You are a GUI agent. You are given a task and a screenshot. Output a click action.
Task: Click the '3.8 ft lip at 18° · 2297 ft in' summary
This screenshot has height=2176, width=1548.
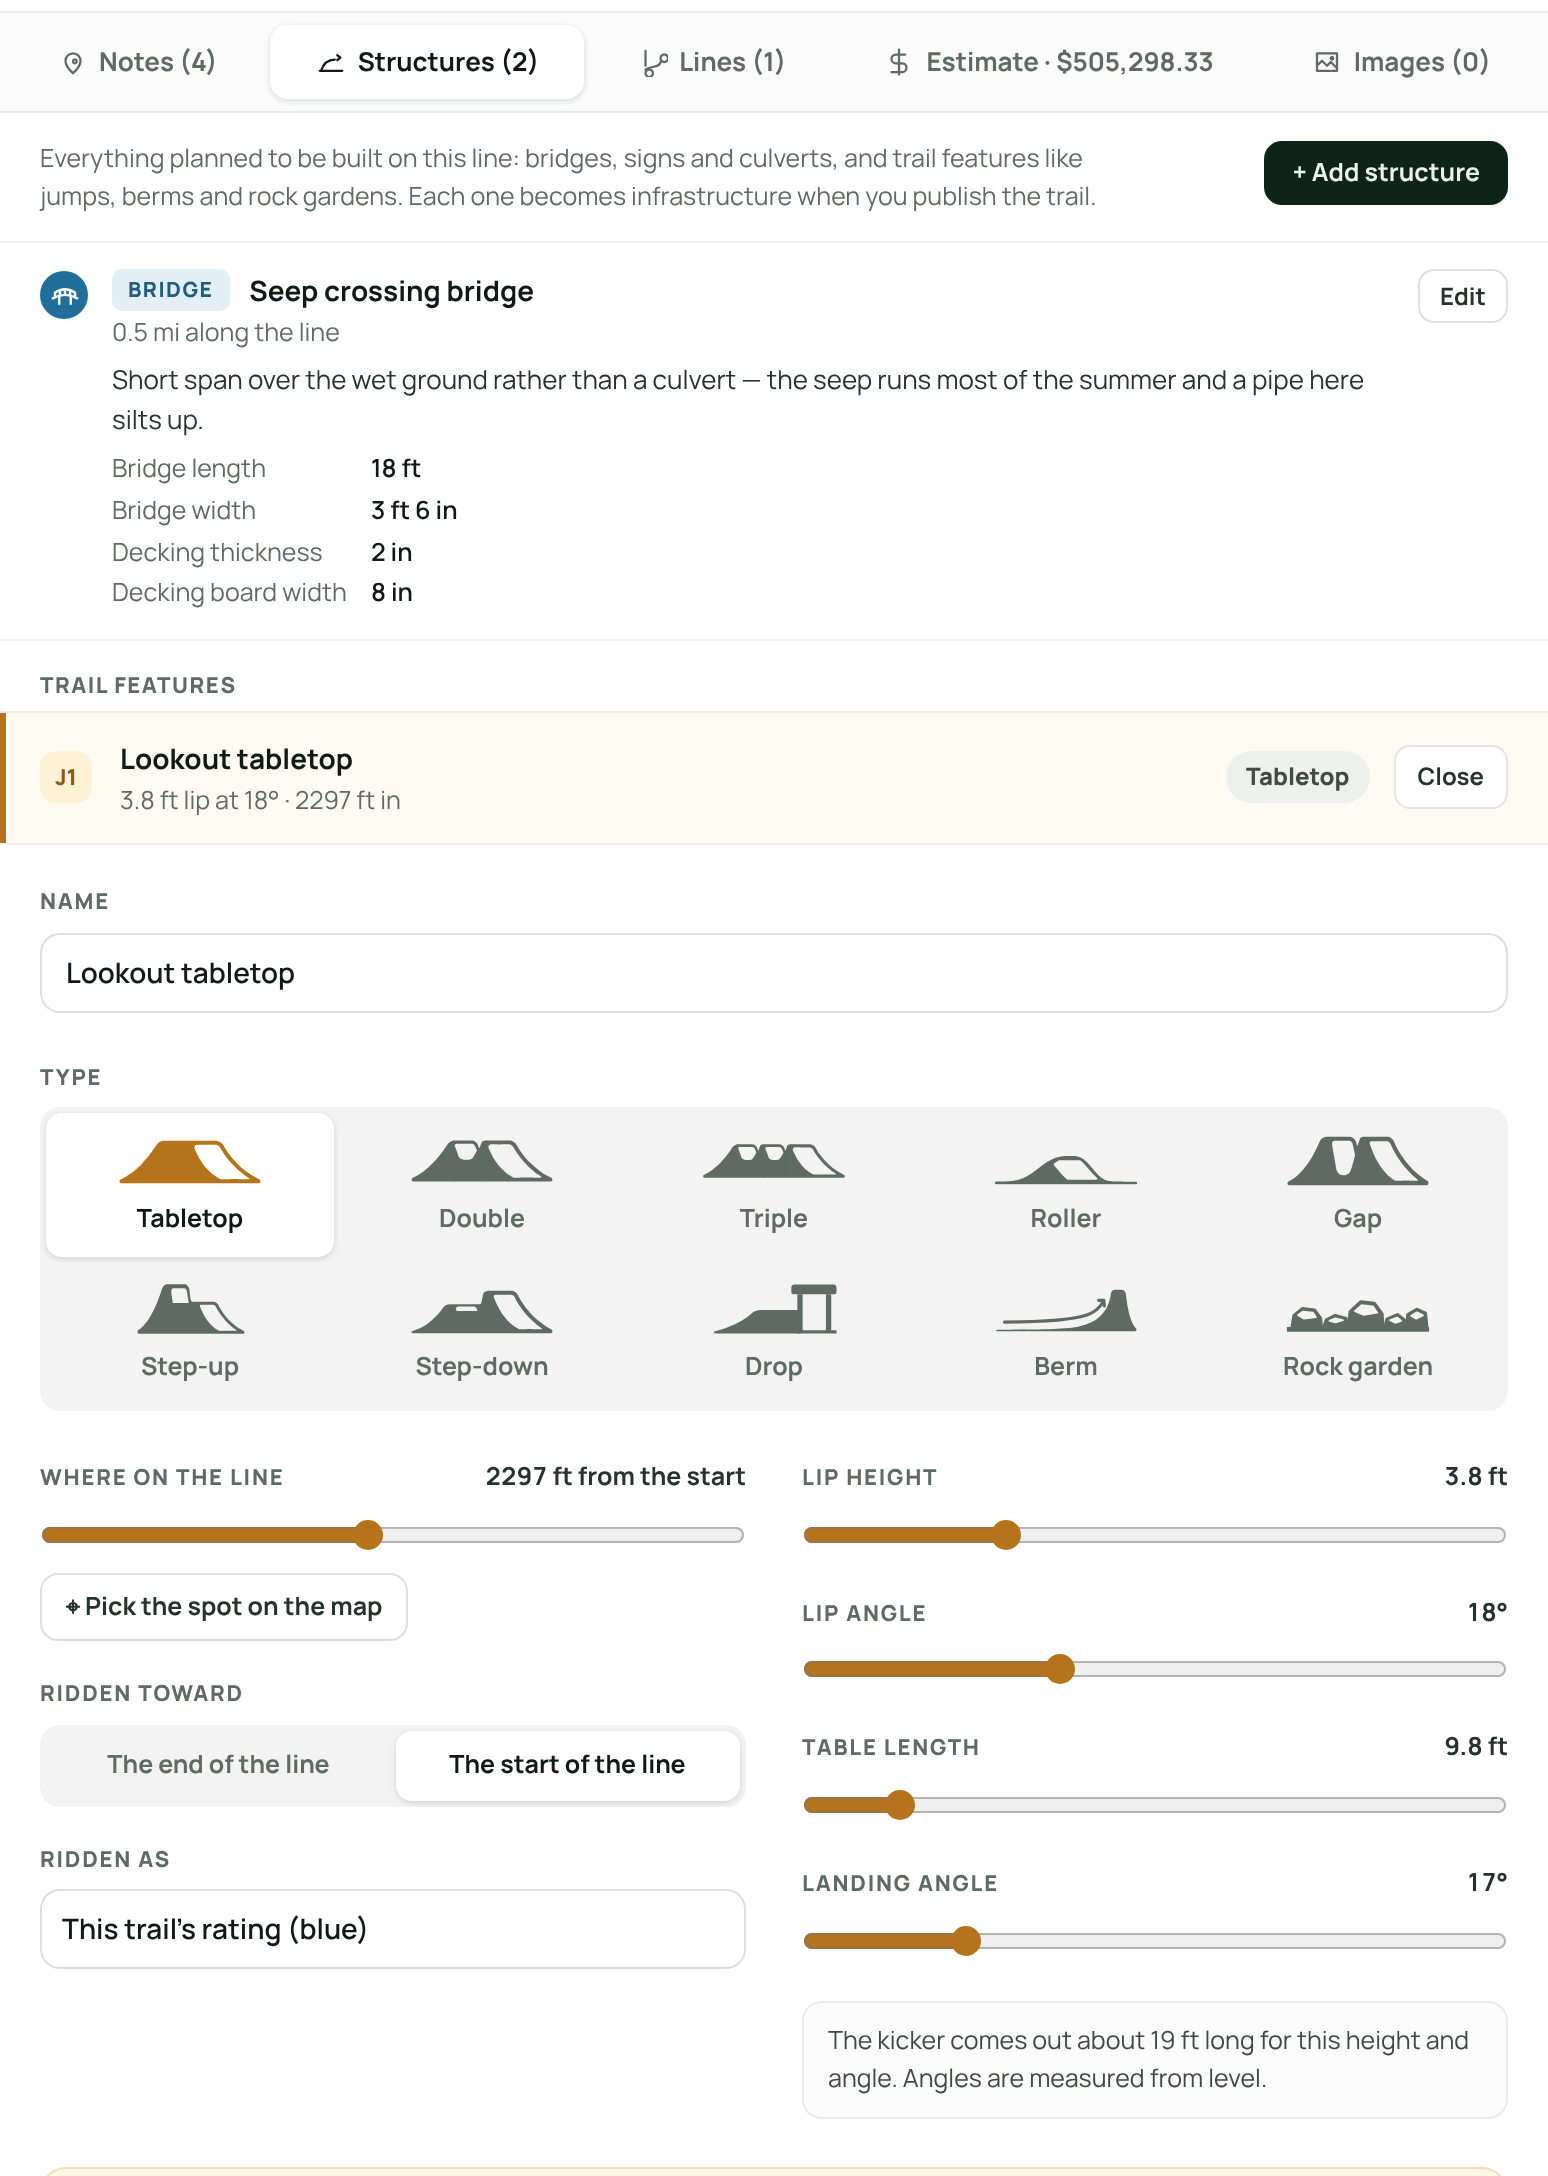coord(260,801)
